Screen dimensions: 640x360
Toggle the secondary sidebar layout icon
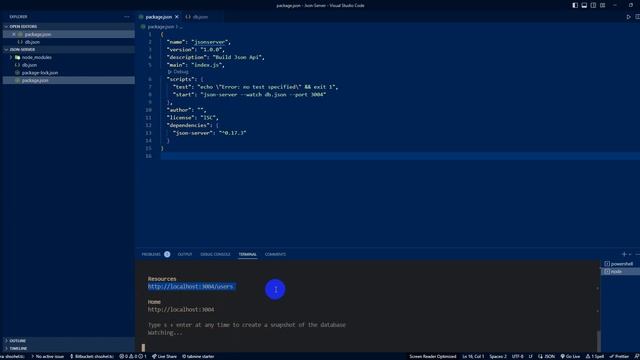pos(593,5)
